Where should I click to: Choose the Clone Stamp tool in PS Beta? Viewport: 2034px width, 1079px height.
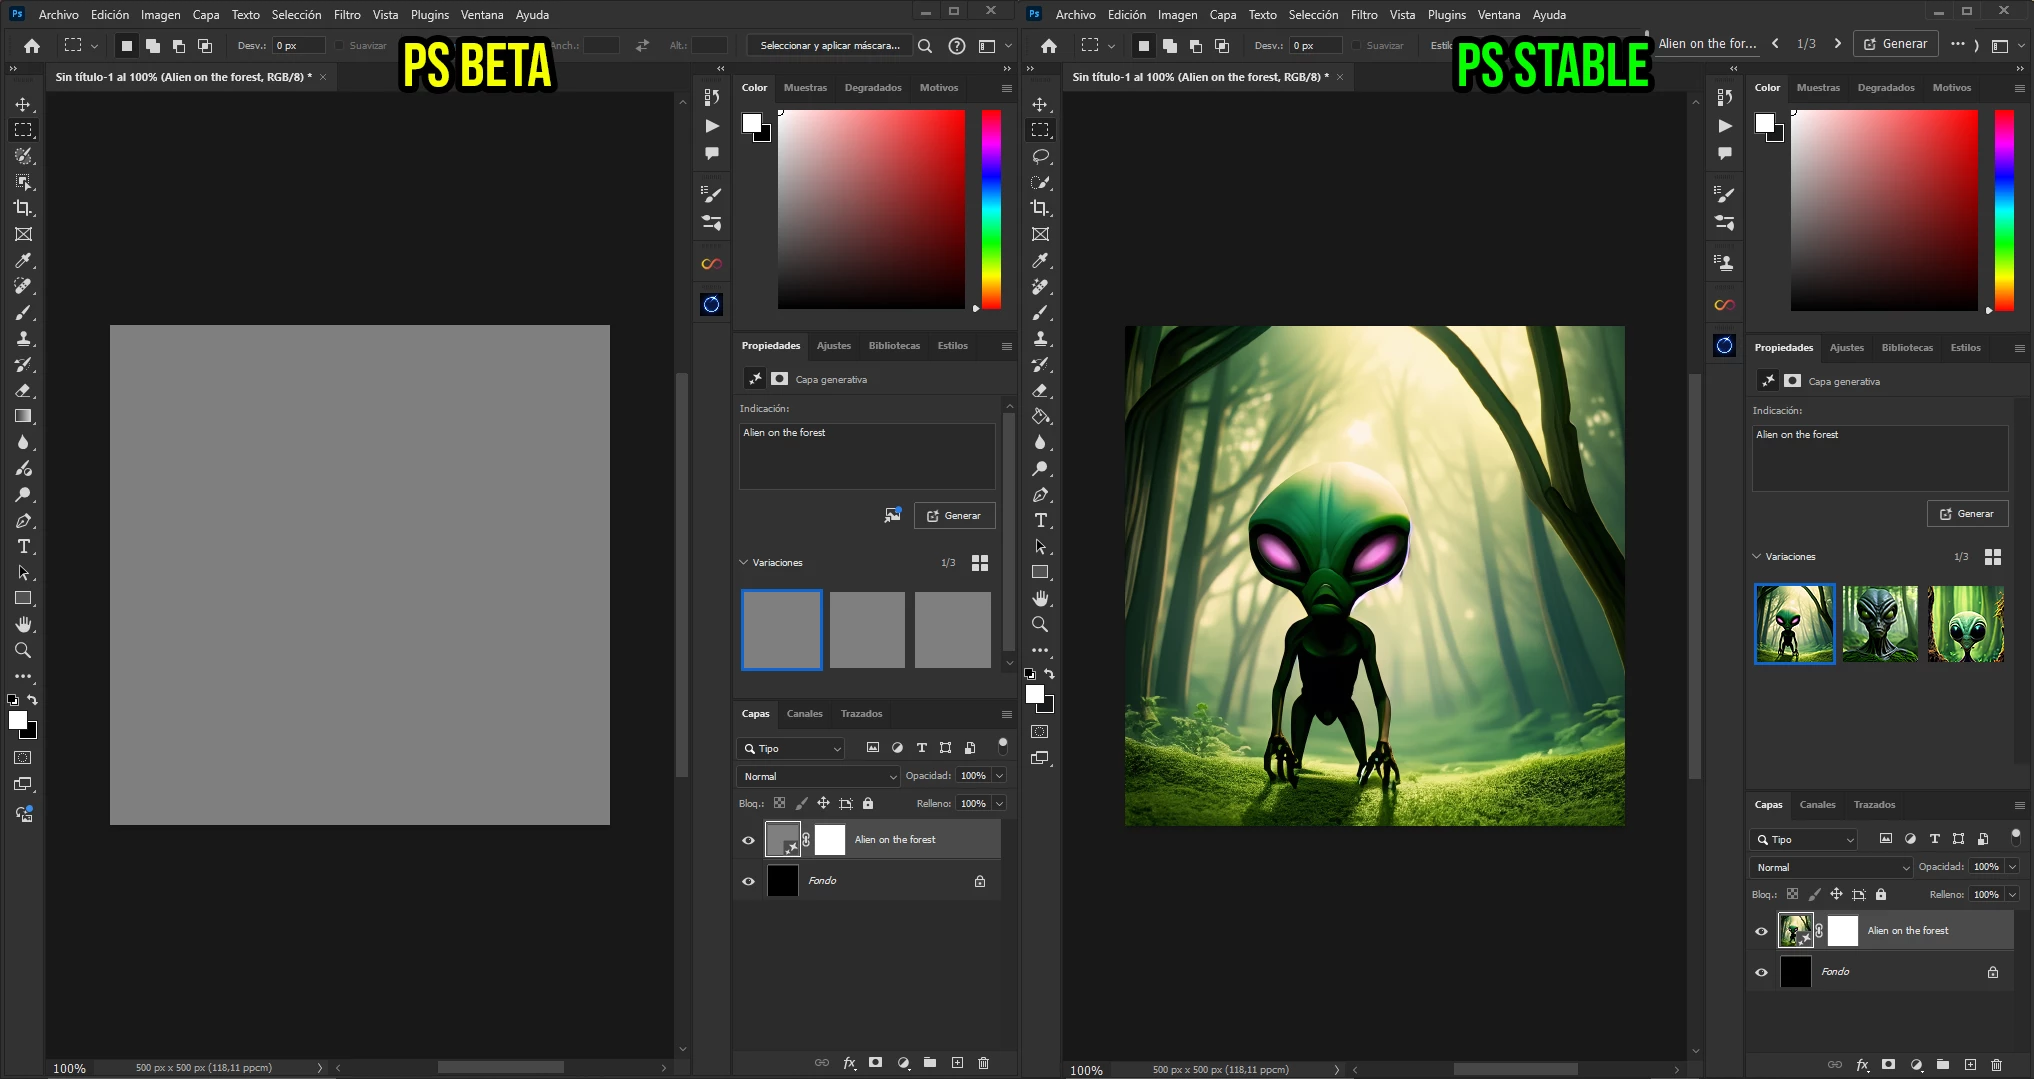(x=23, y=338)
